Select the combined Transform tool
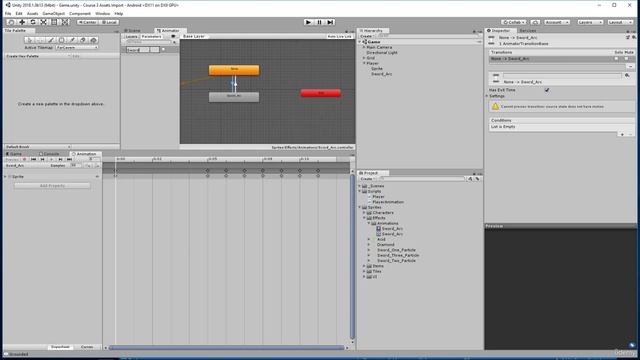640x360 pixels. coord(65,22)
